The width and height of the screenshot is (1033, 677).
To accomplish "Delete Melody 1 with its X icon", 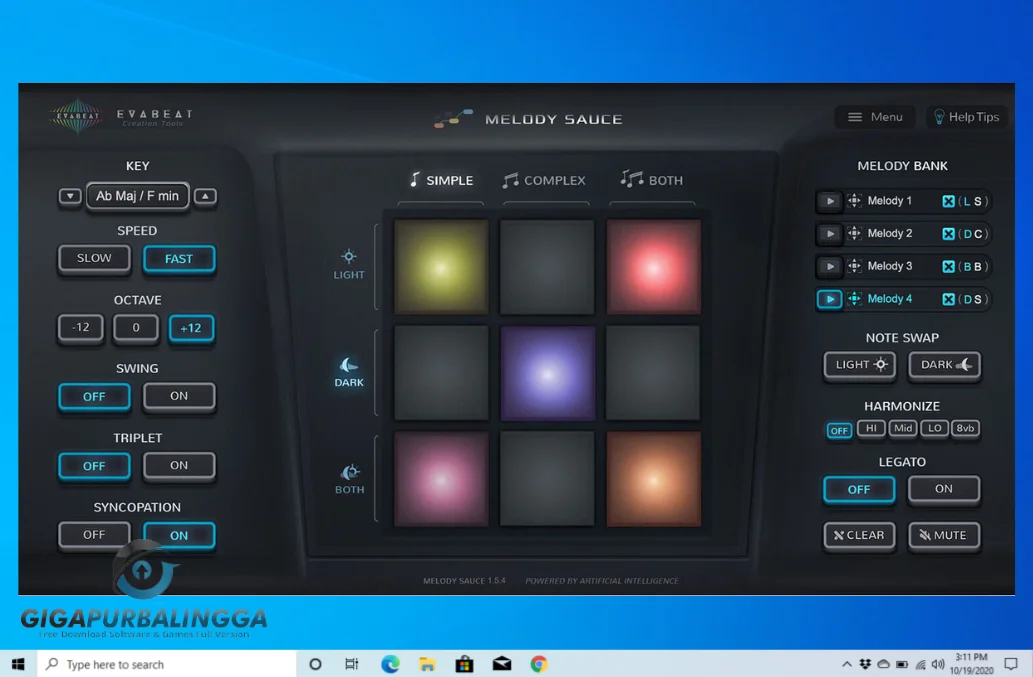I will (x=948, y=202).
